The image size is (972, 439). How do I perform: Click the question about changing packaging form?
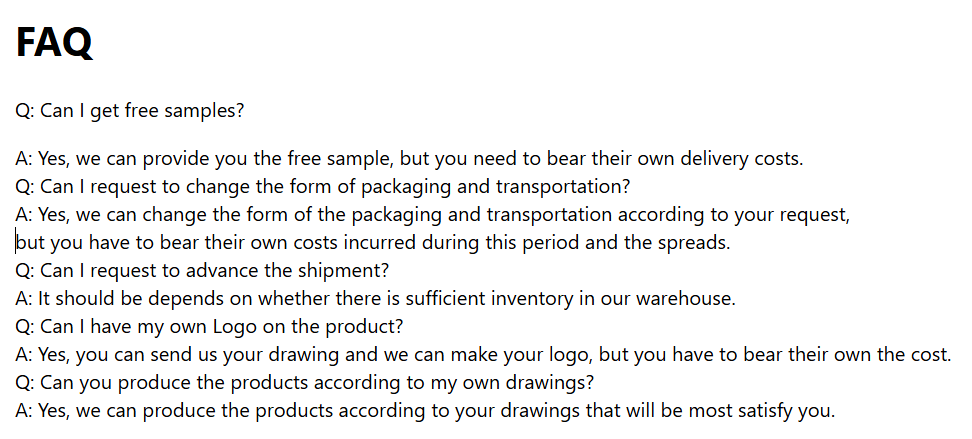(322, 187)
